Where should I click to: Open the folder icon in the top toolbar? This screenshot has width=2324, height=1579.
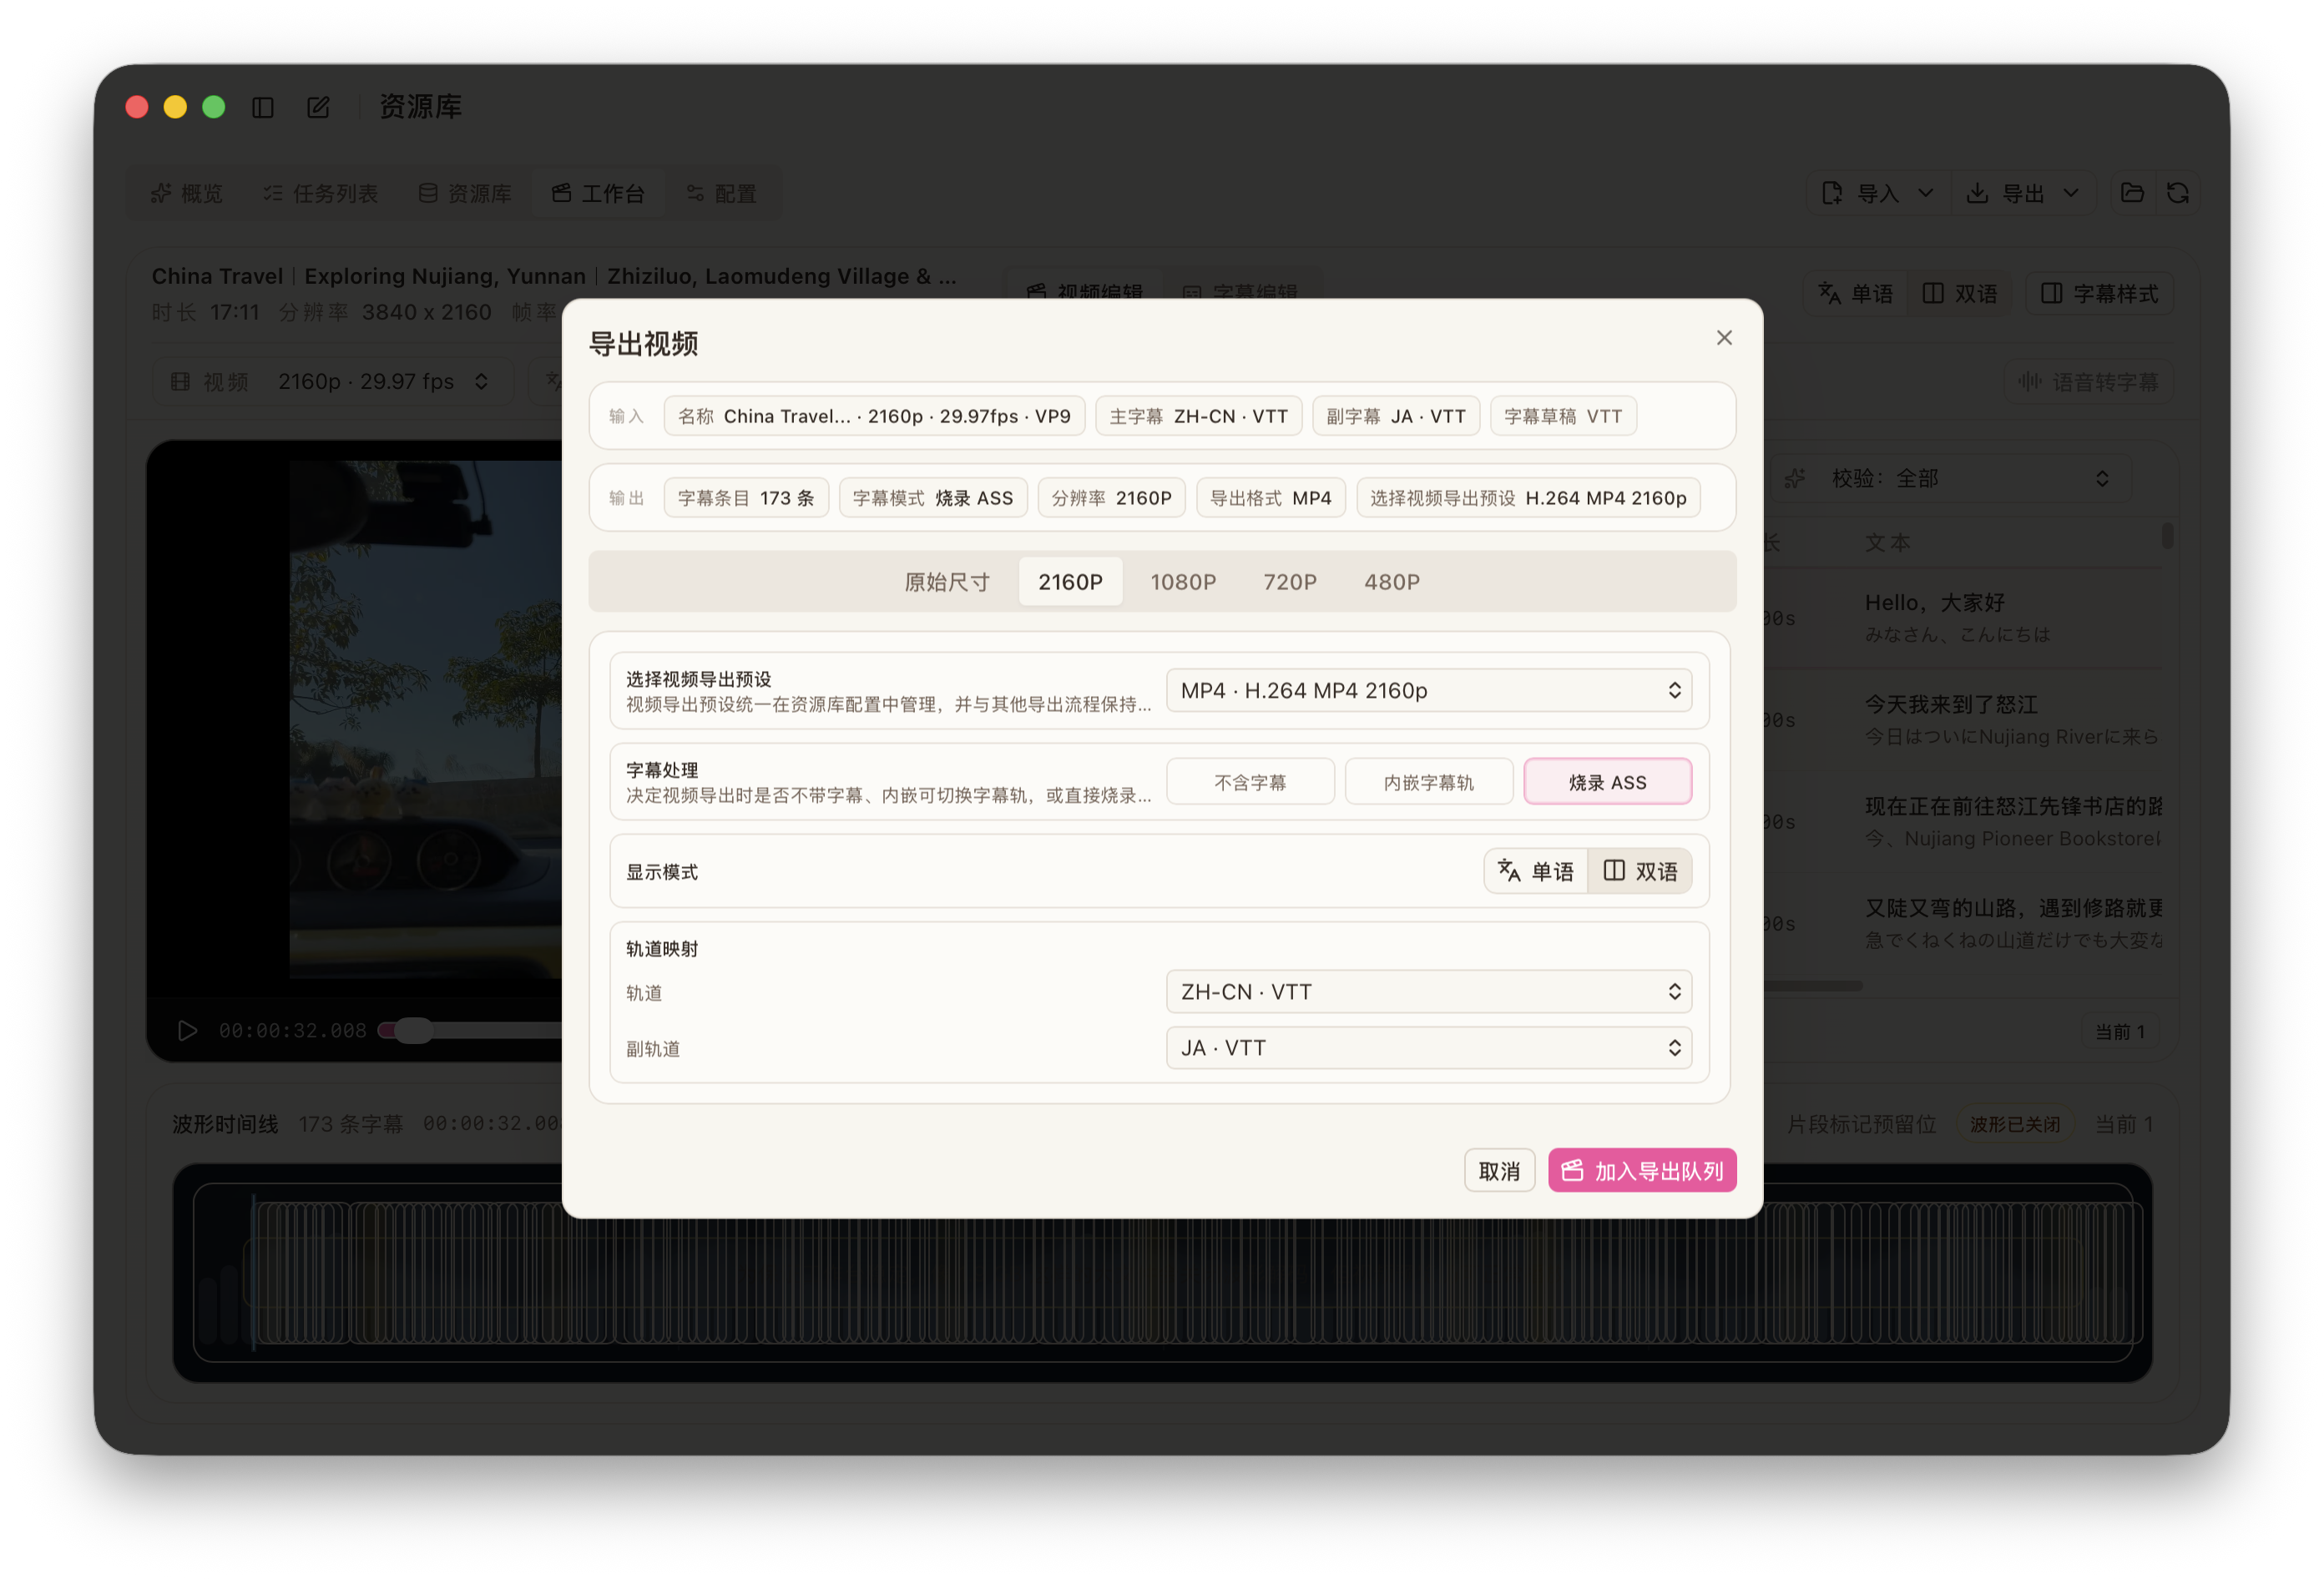pos(2132,193)
